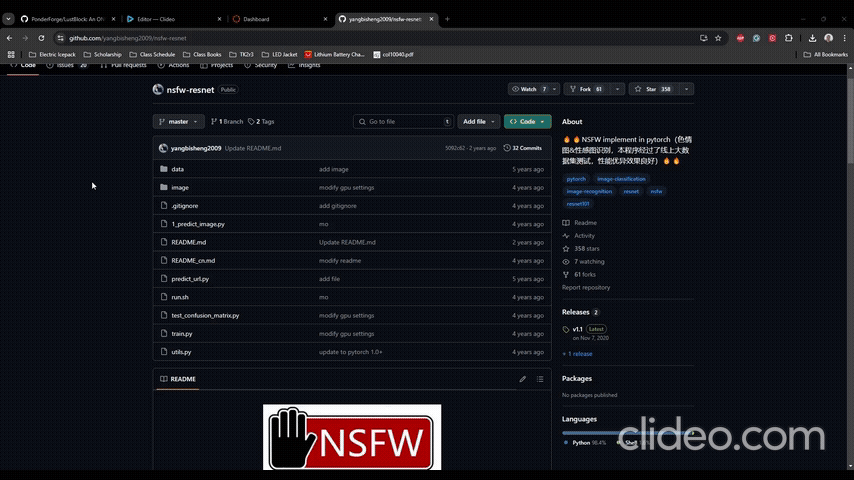Click Report repository link

[586, 288]
